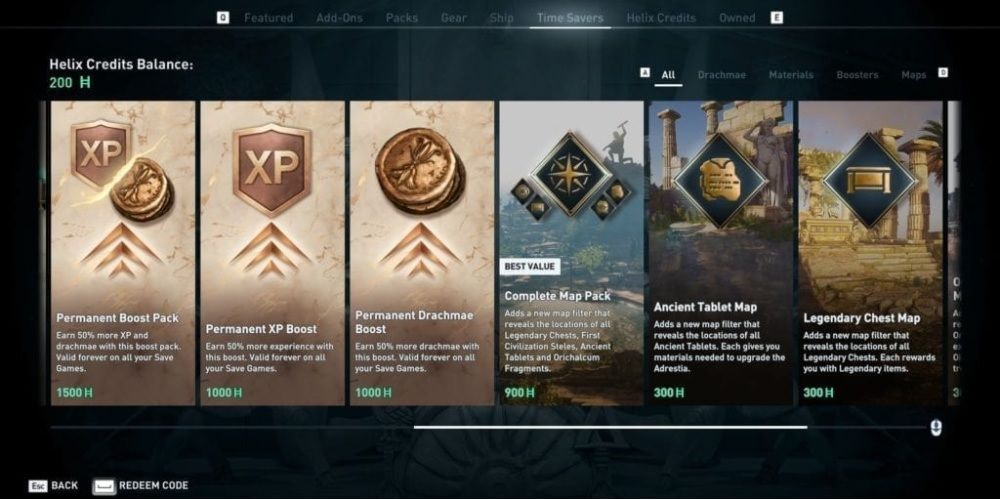
Task: Open the Permanent Boost Pack card
Action: (x=123, y=253)
